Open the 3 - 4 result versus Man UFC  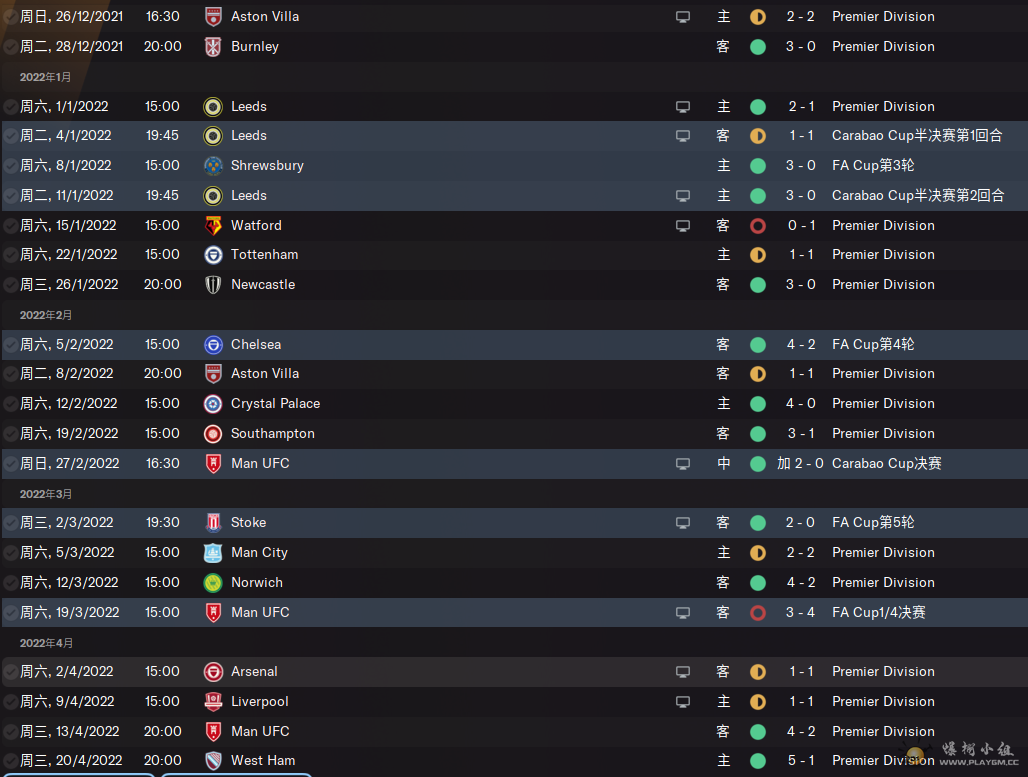tap(801, 612)
